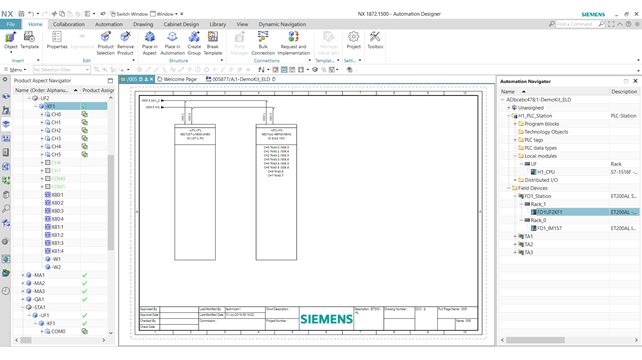The width and height of the screenshot is (642, 360).
Task: Click the Description column header
Action: [624, 92]
